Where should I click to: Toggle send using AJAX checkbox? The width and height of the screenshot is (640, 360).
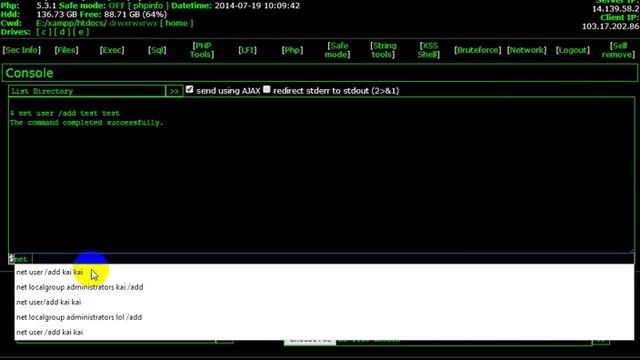[x=189, y=89]
